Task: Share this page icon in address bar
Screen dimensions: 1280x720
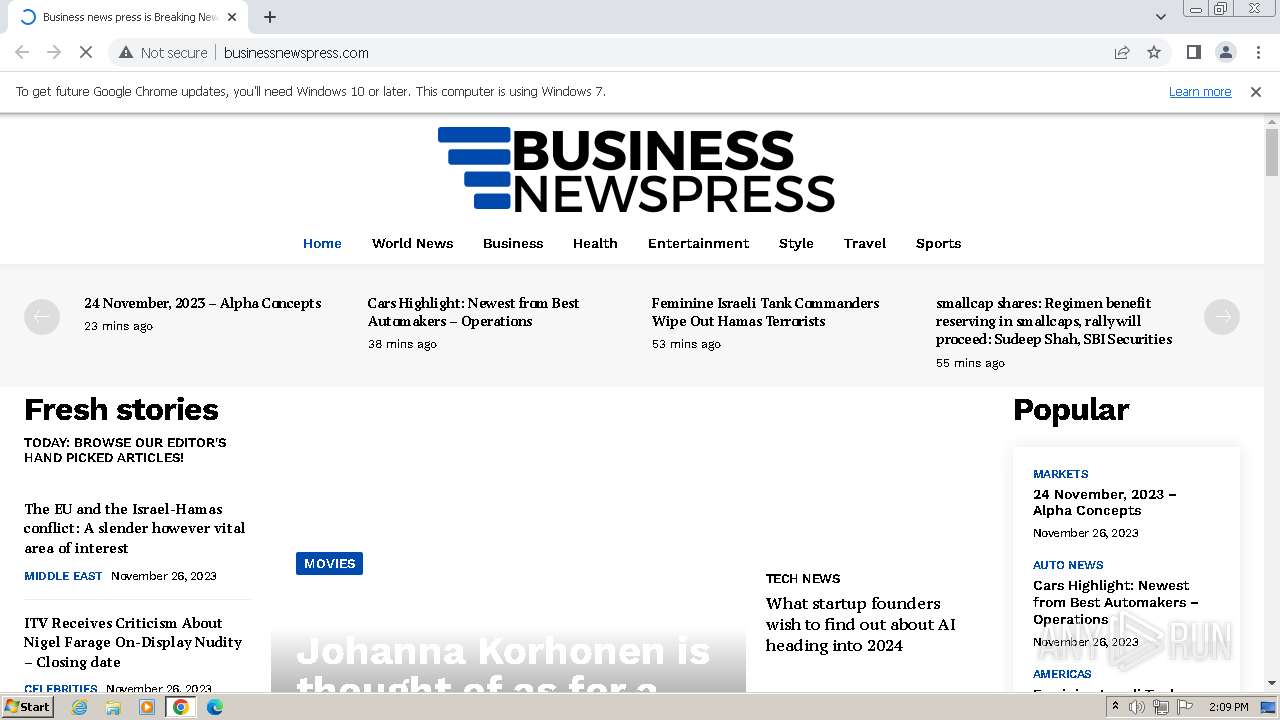Action: (1122, 52)
